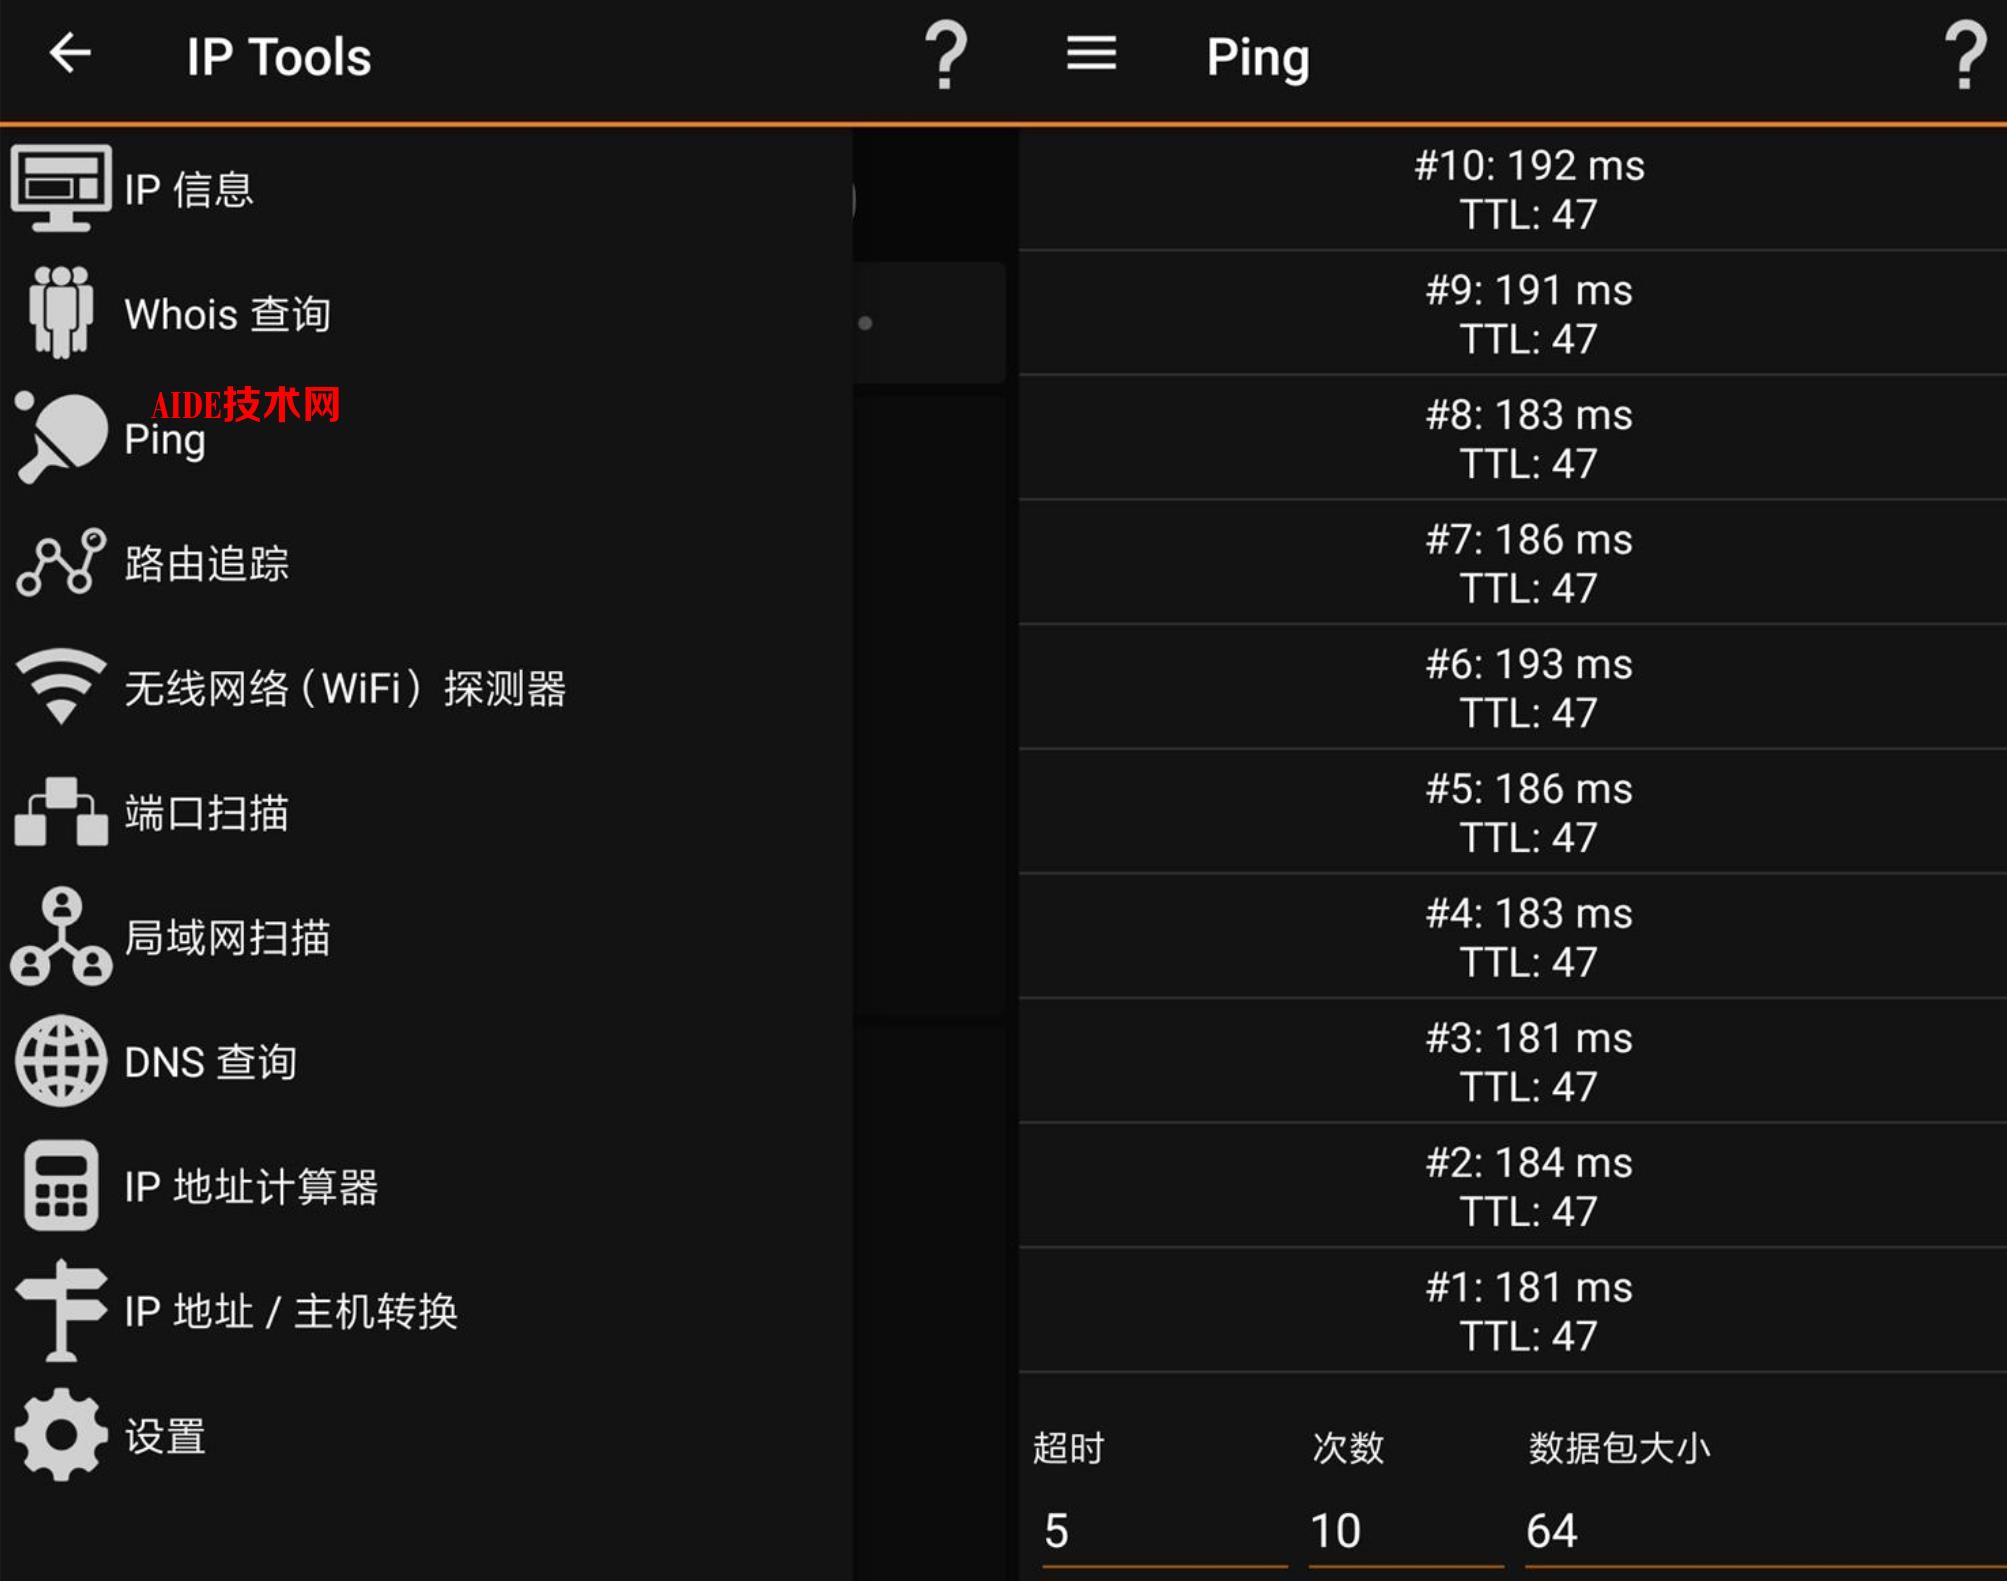Click the 超时 timeout input field
This screenshot has width=2007, height=1581.
coord(1162,1531)
